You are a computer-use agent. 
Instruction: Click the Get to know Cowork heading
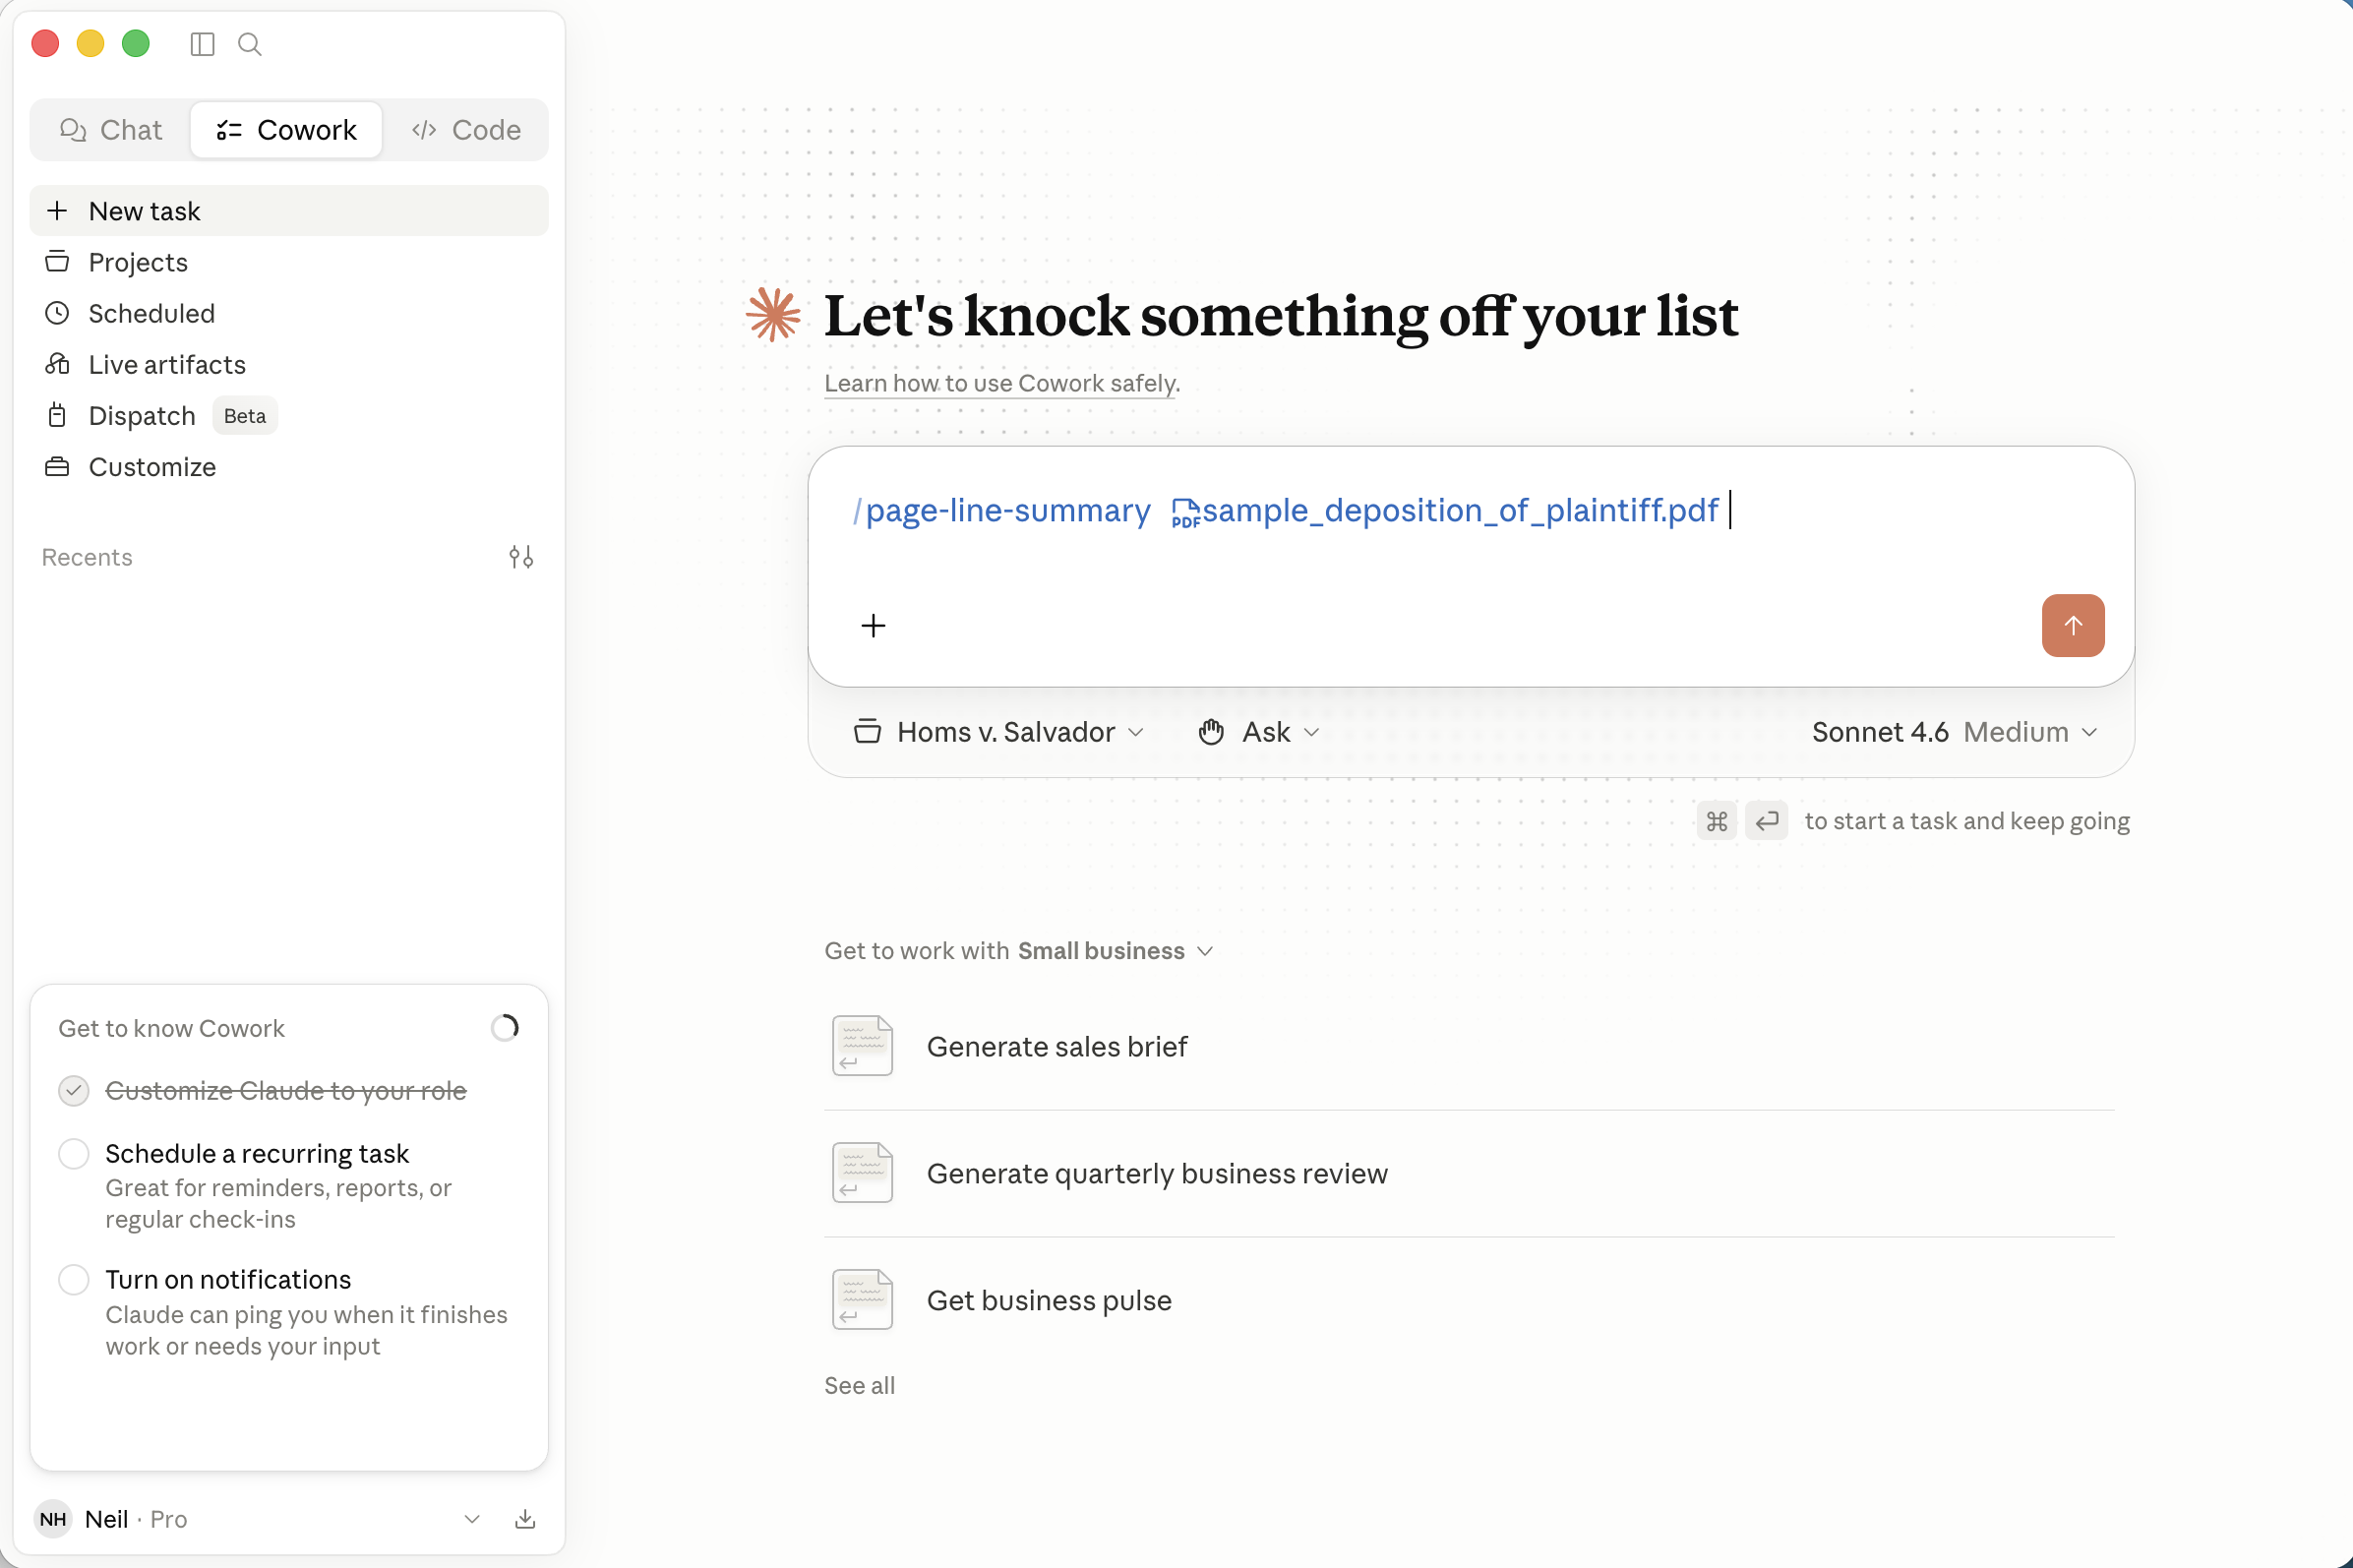coord(171,1028)
